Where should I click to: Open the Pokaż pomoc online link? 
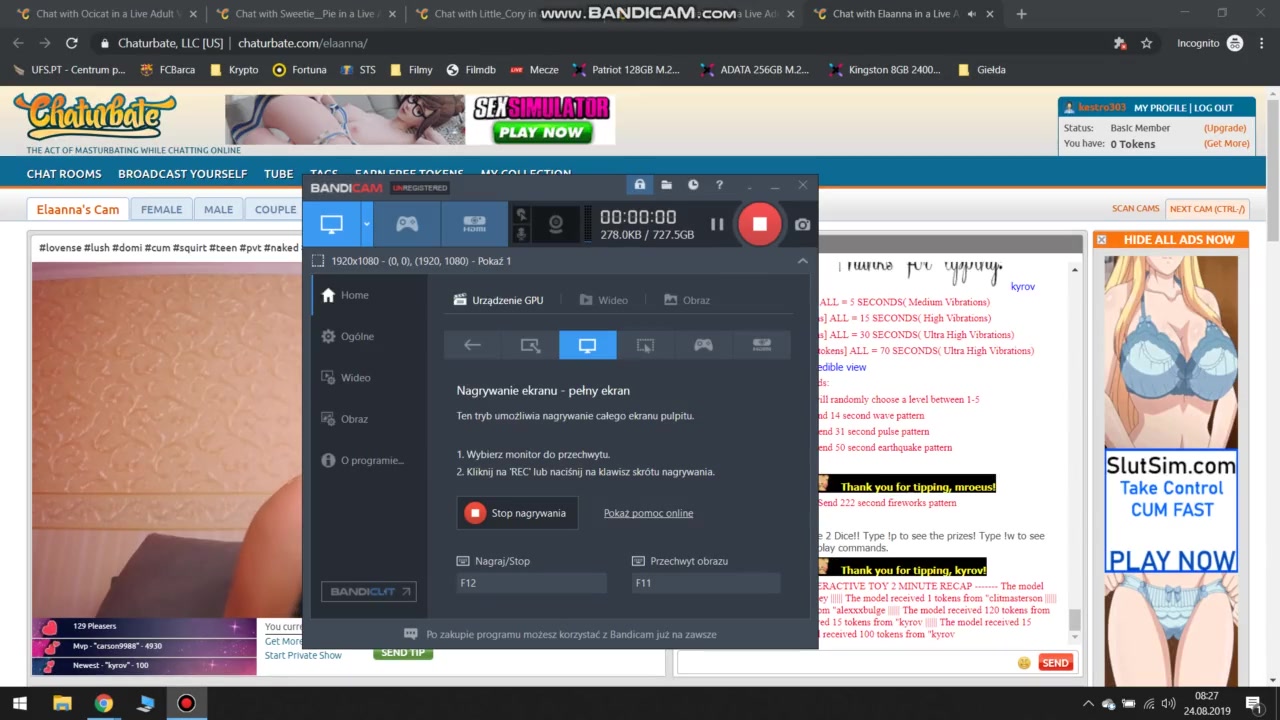pos(648,513)
